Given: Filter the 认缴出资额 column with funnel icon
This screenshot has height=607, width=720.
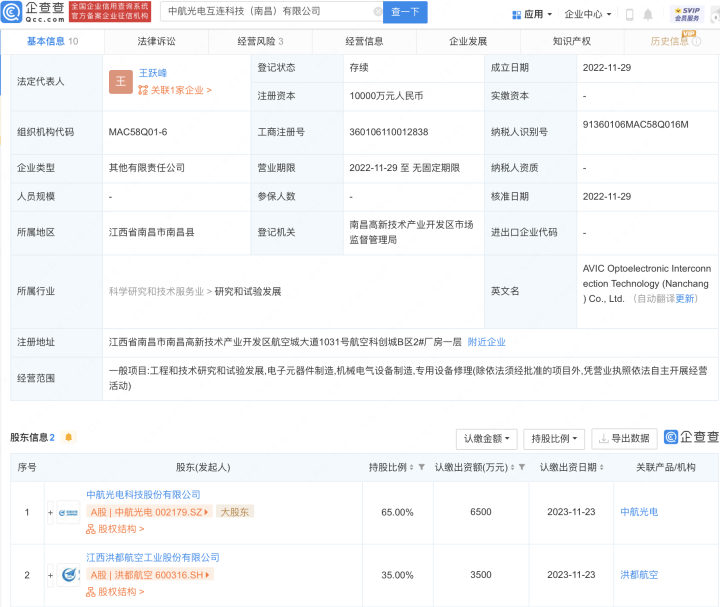Looking at the screenshot, I should pos(522,467).
